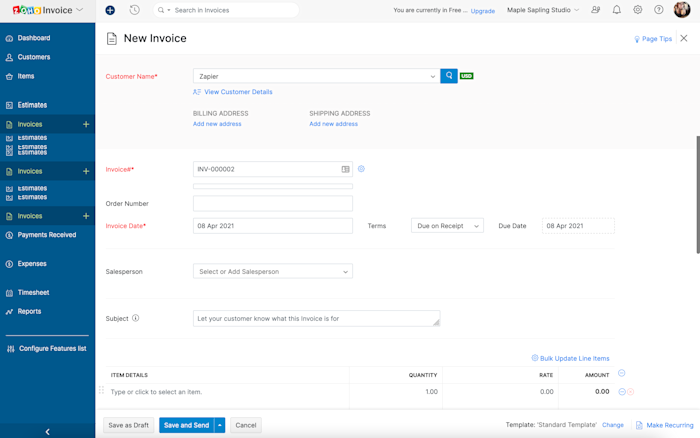
Task: Add new address under Billing Address
Action: (217, 124)
